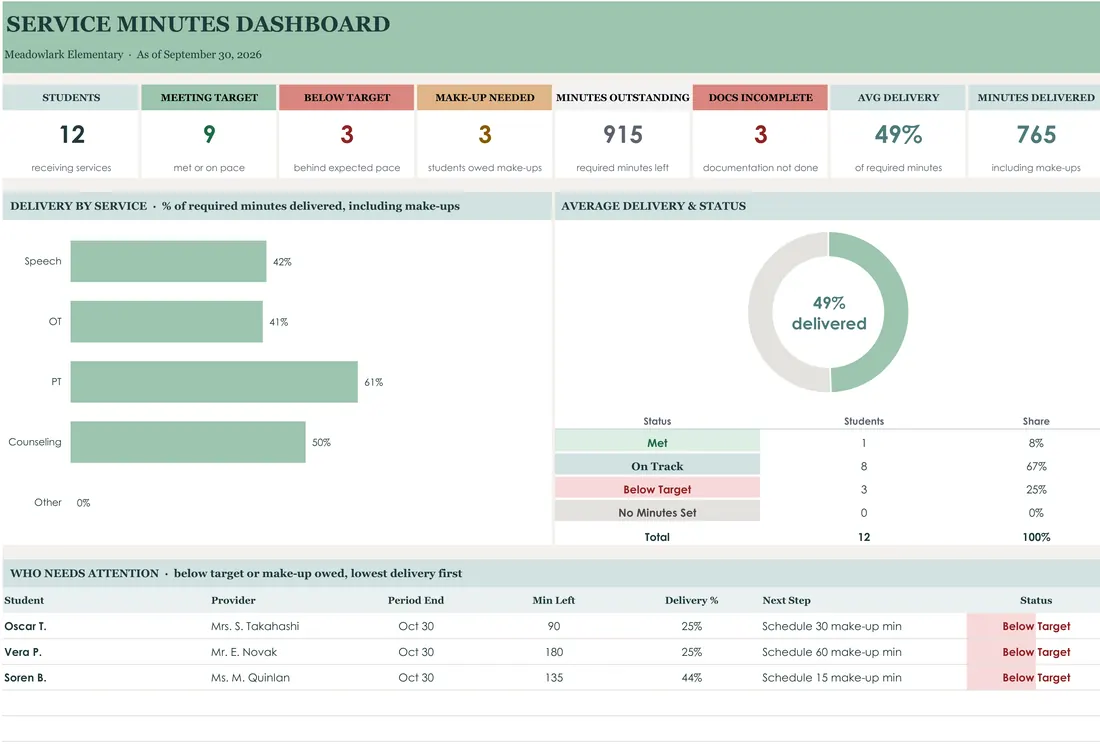1100x745 pixels.
Task: Select the green 9 in Meeting Target
Action: 209,135
